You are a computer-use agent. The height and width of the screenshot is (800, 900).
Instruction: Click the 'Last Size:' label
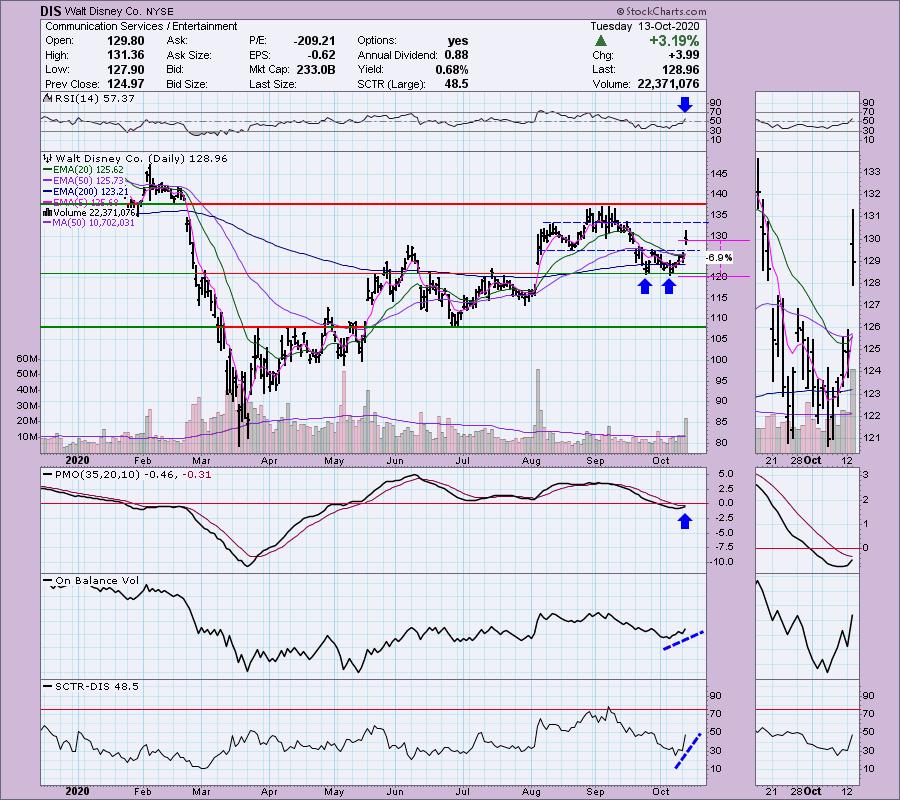pos(273,84)
